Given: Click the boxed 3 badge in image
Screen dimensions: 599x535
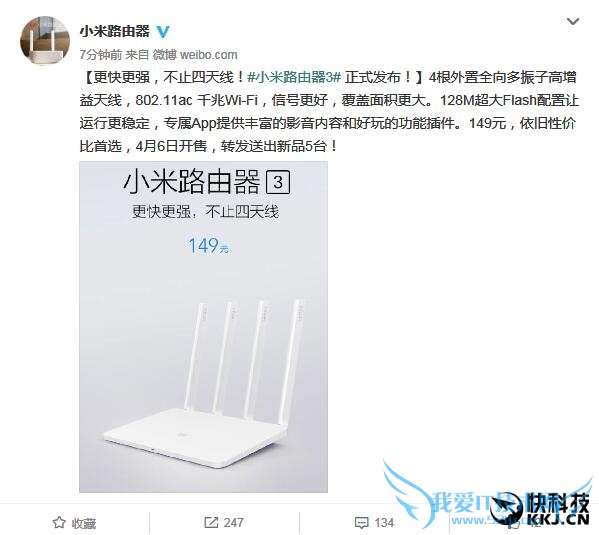Looking at the screenshot, I should (x=278, y=182).
